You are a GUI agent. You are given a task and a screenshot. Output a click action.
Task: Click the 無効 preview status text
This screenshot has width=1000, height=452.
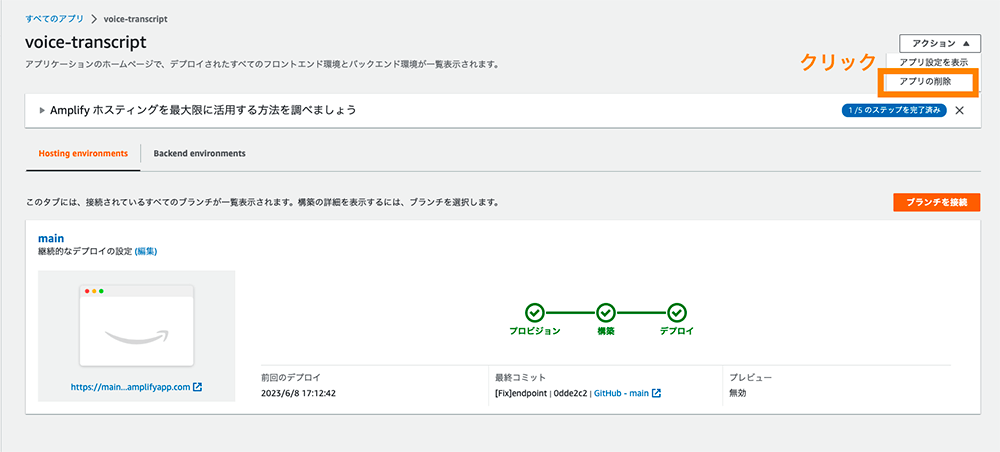[738, 393]
